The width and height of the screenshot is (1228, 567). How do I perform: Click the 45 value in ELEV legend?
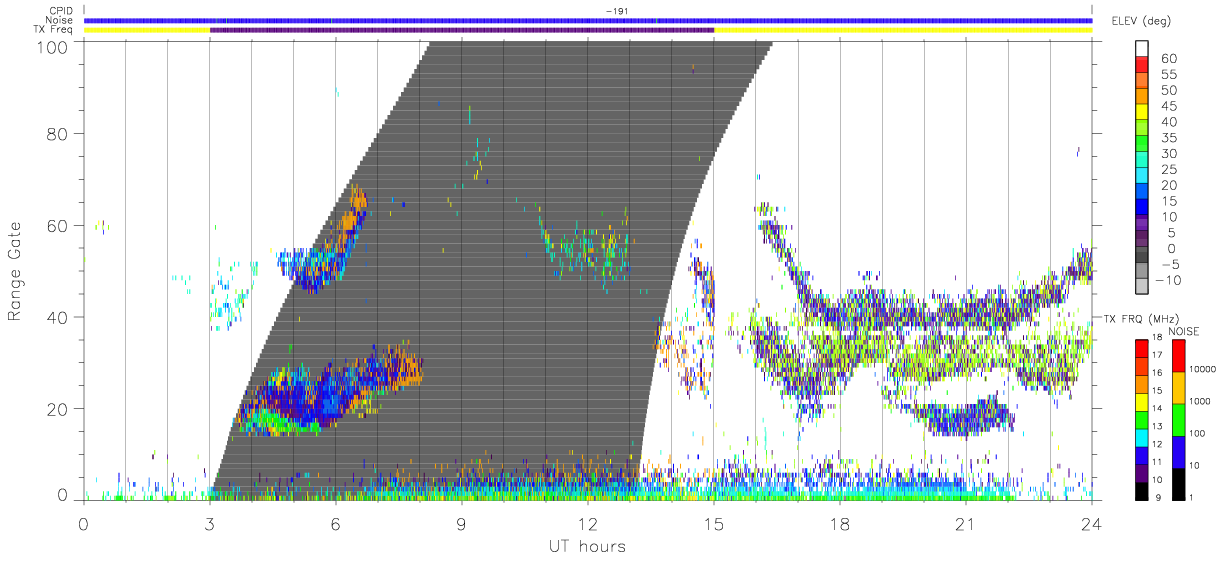1168,106
